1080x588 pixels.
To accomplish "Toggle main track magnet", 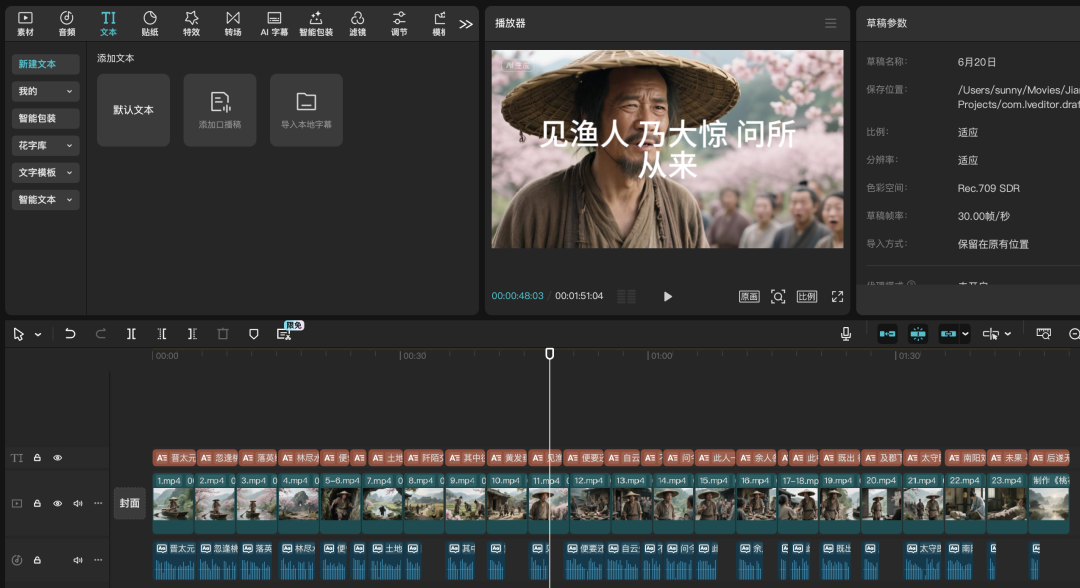I will [887, 334].
